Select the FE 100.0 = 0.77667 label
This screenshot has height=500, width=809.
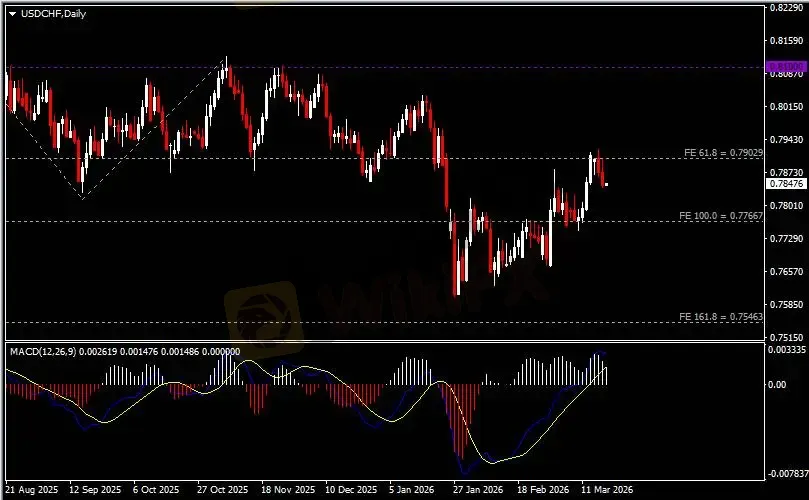pos(721,216)
